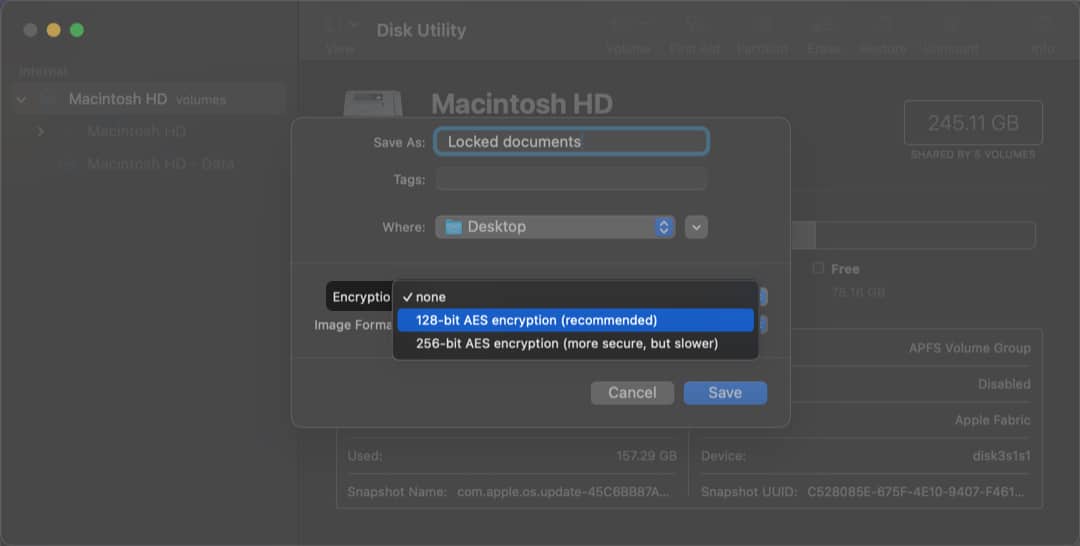Click into the Tags field

571,179
